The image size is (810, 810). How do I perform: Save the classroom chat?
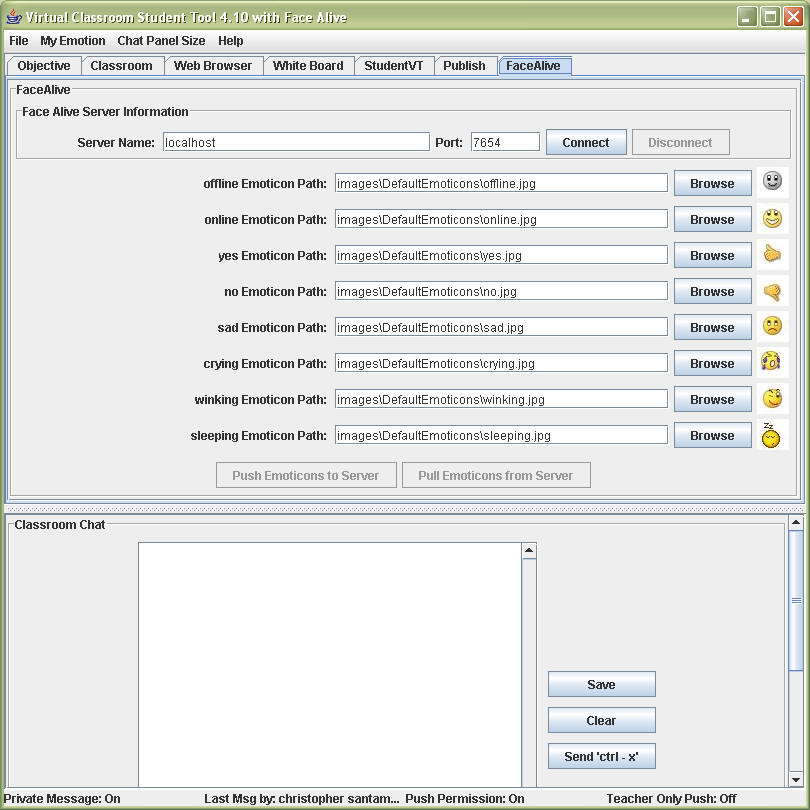point(601,685)
